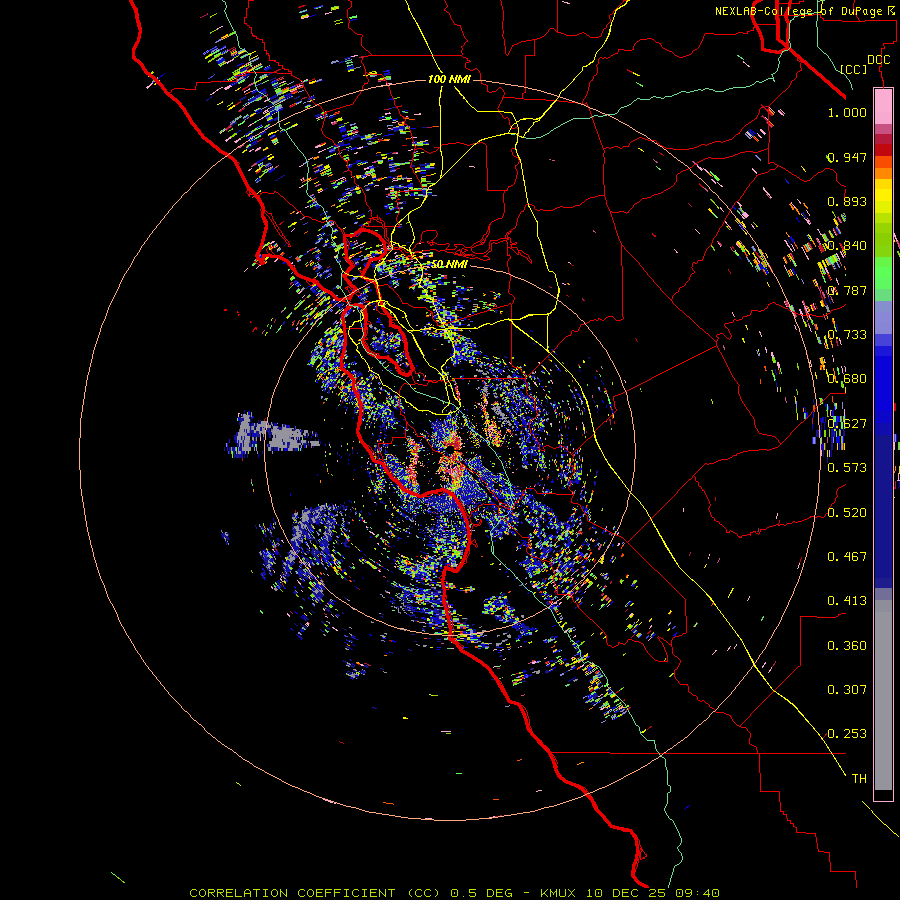This screenshot has height=900, width=900.
Task: Click the 0.733 legend label
Action: pyautogui.click(x=847, y=335)
